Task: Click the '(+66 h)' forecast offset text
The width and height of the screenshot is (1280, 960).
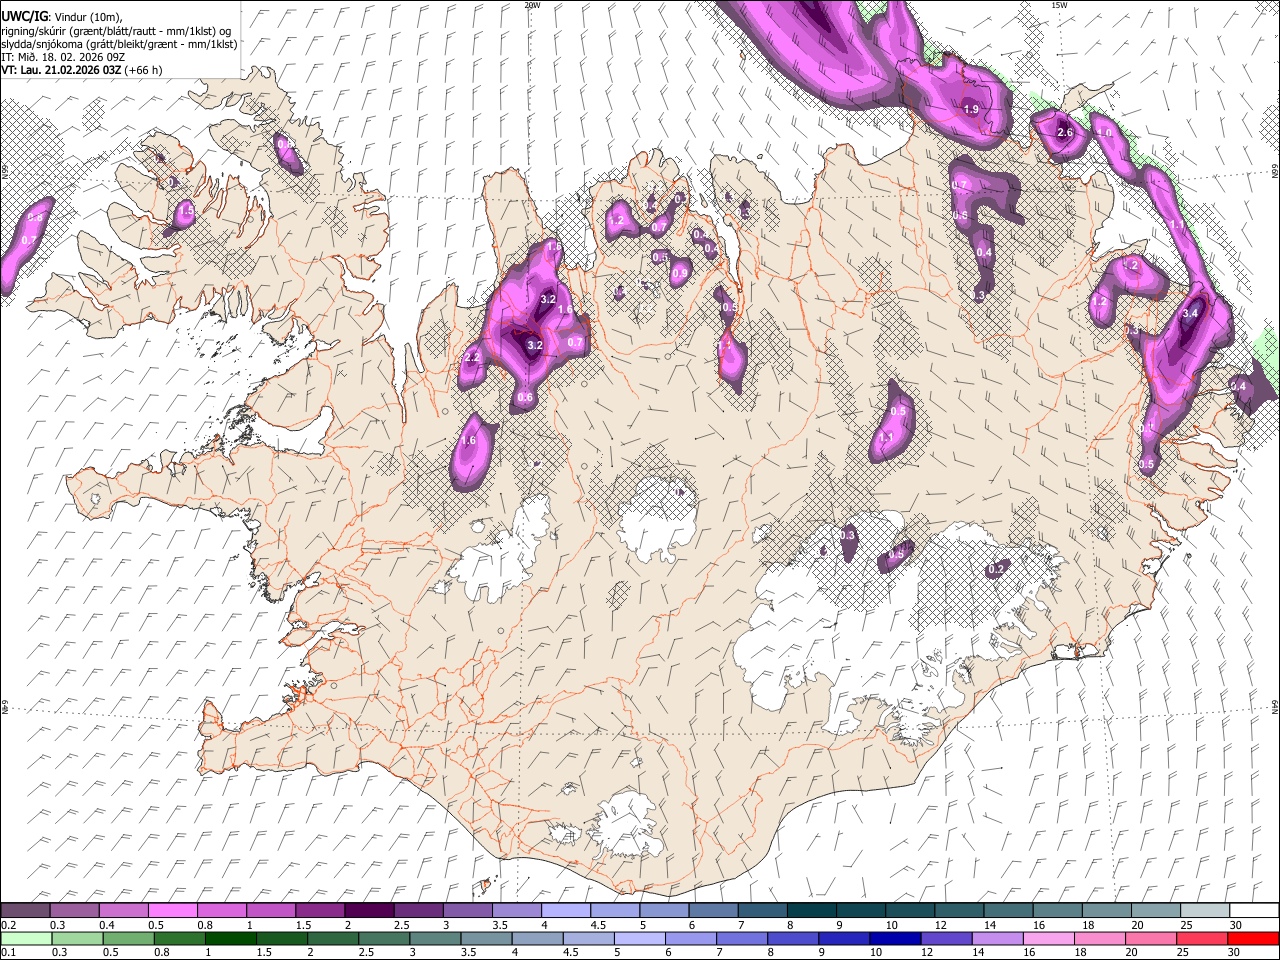Action: 144,70
